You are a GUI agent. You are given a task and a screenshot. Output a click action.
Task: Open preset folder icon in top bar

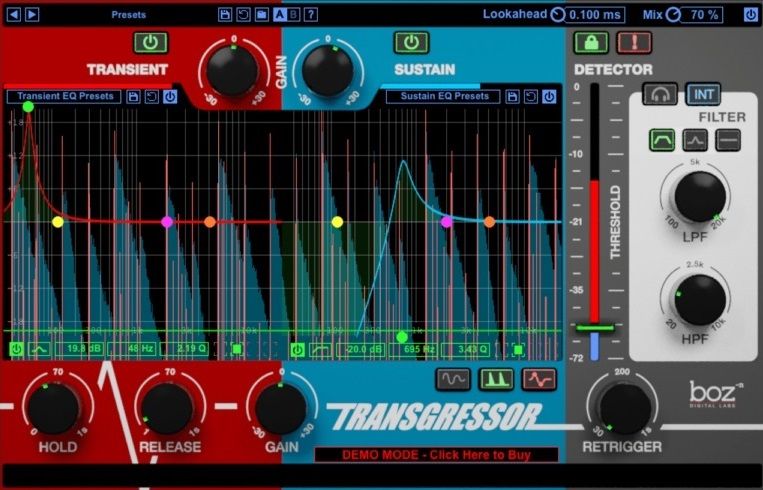[261, 15]
